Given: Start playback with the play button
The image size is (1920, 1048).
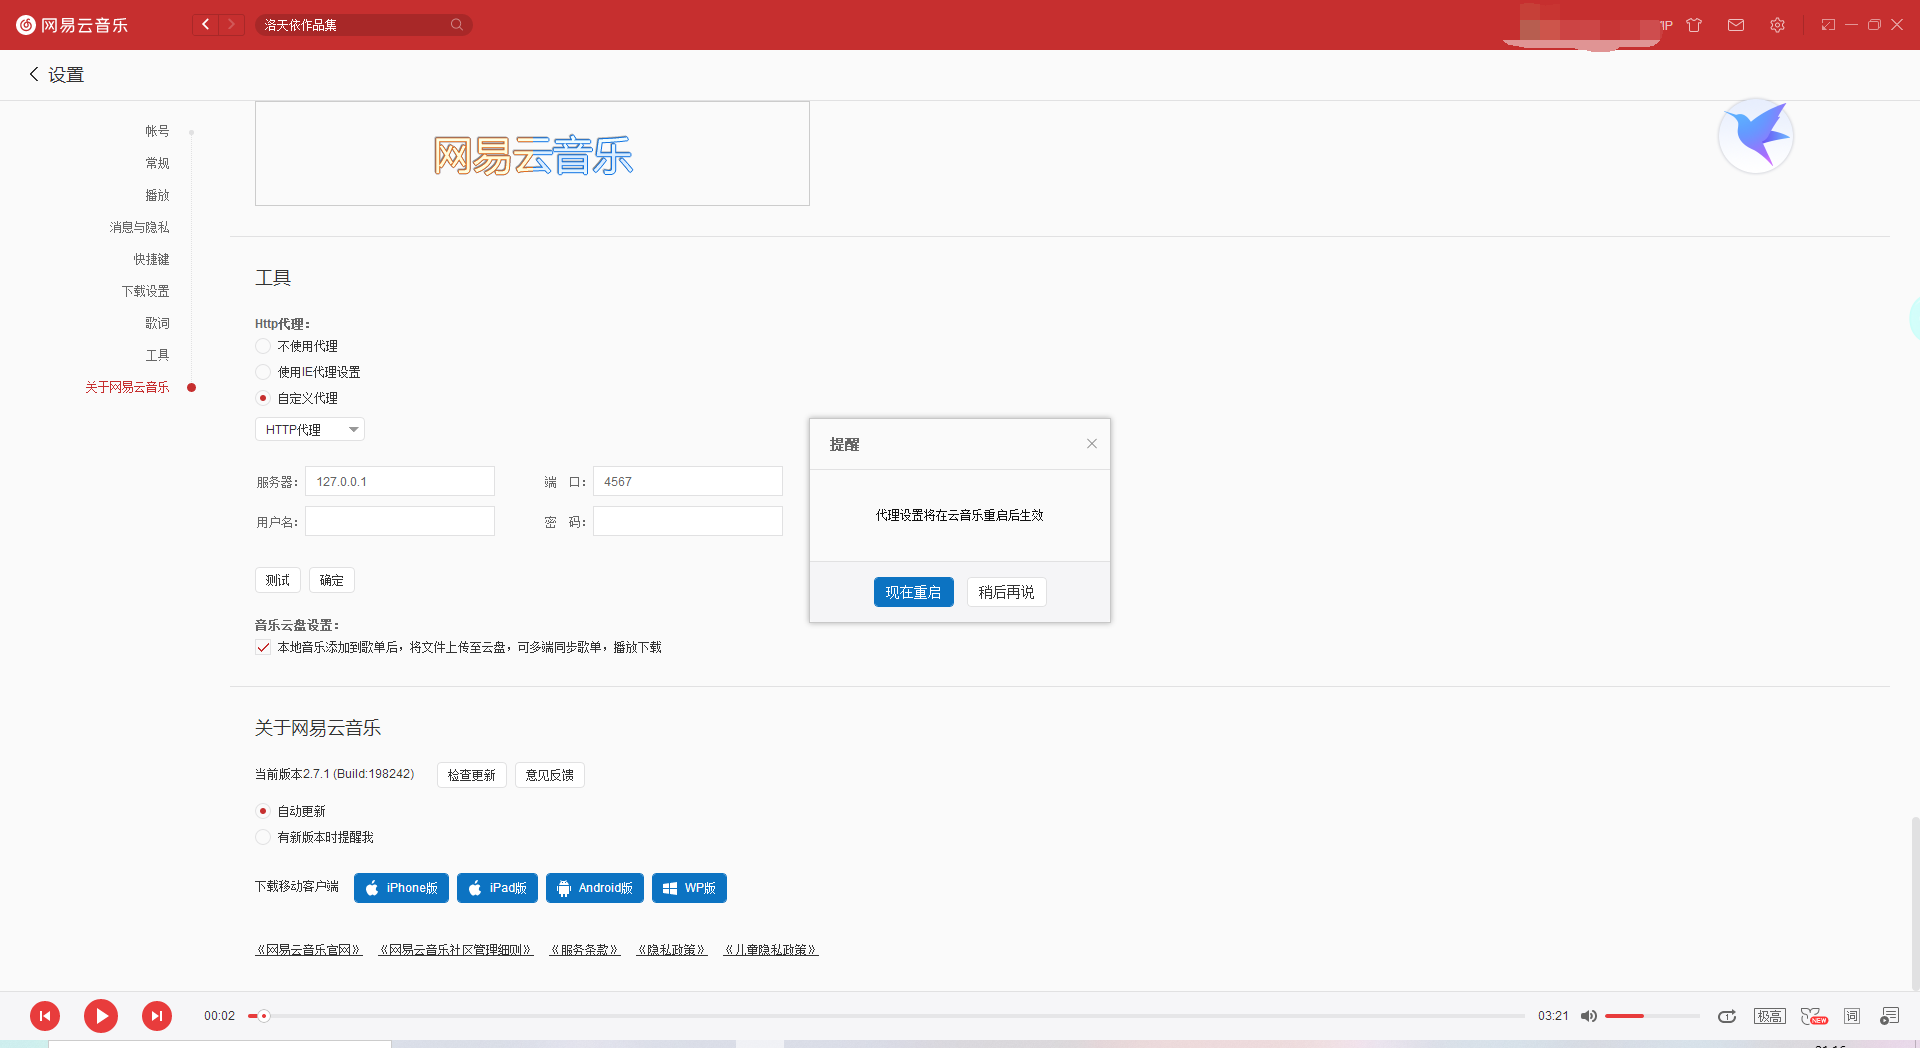Looking at the screenshot, I should pos(101,1016).
